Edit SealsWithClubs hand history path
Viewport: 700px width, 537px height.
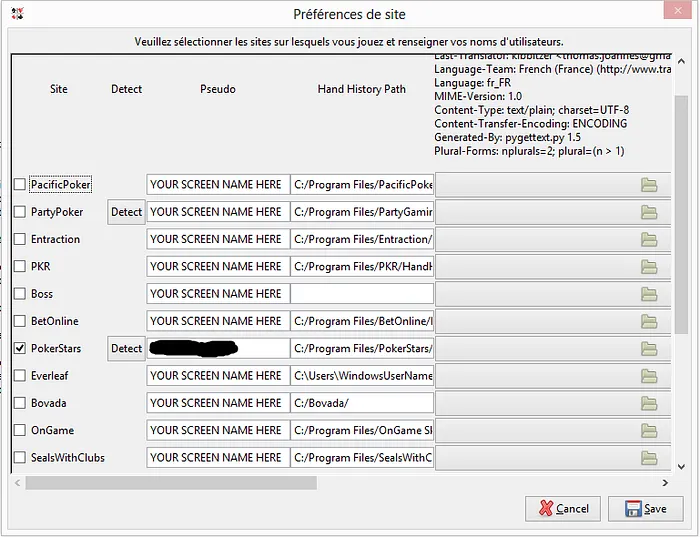362,458
